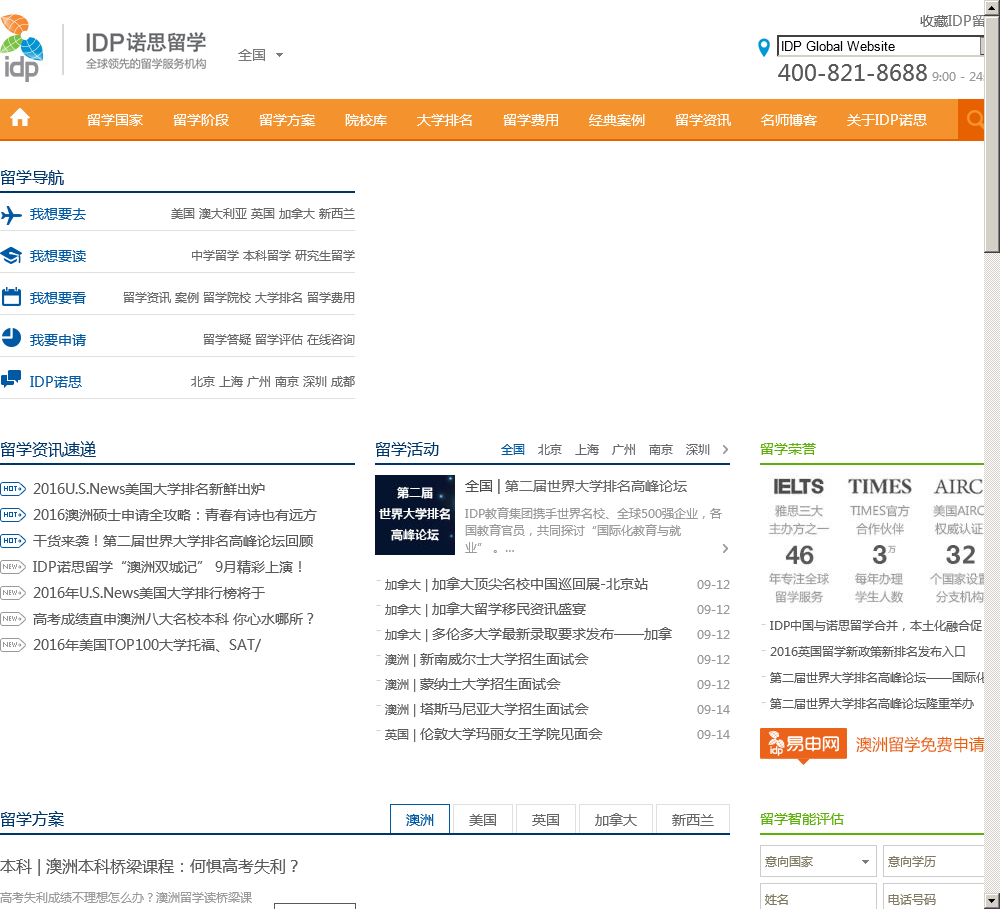Select the 北京 activity tab

tap(550, 450)
